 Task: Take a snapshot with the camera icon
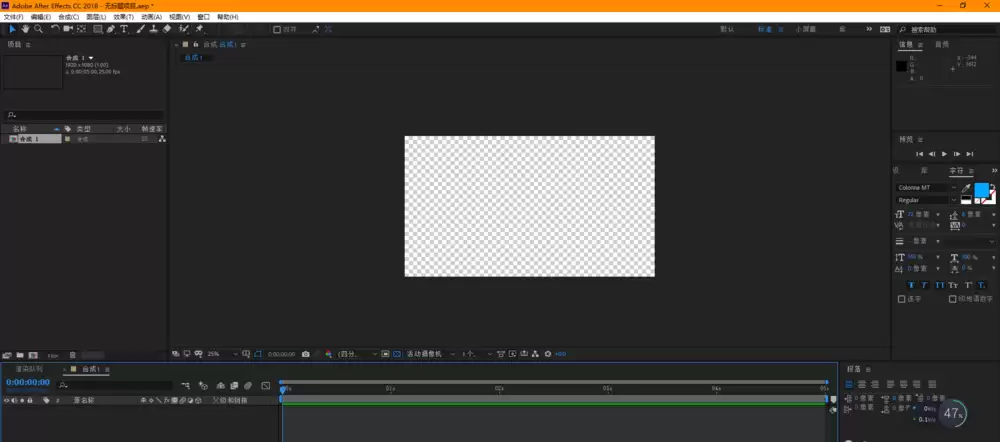click(305, 354)
